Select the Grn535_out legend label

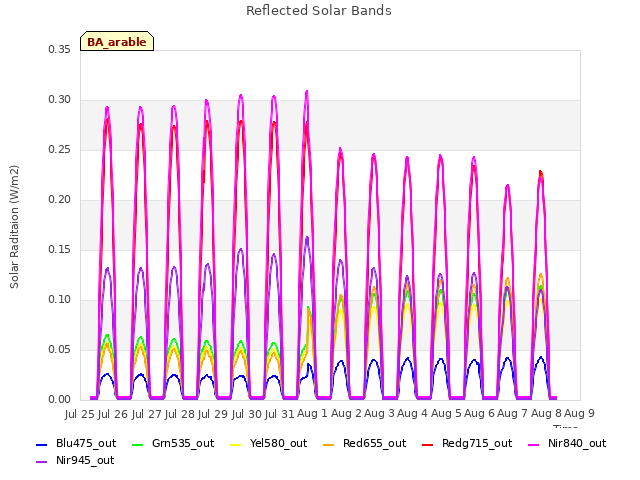tap(183, 443)
